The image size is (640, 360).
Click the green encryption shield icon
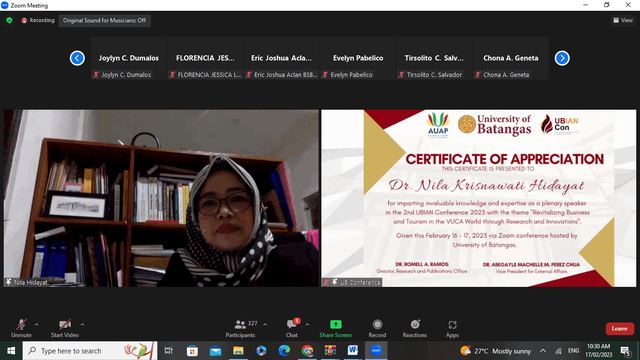coord(9,20)
